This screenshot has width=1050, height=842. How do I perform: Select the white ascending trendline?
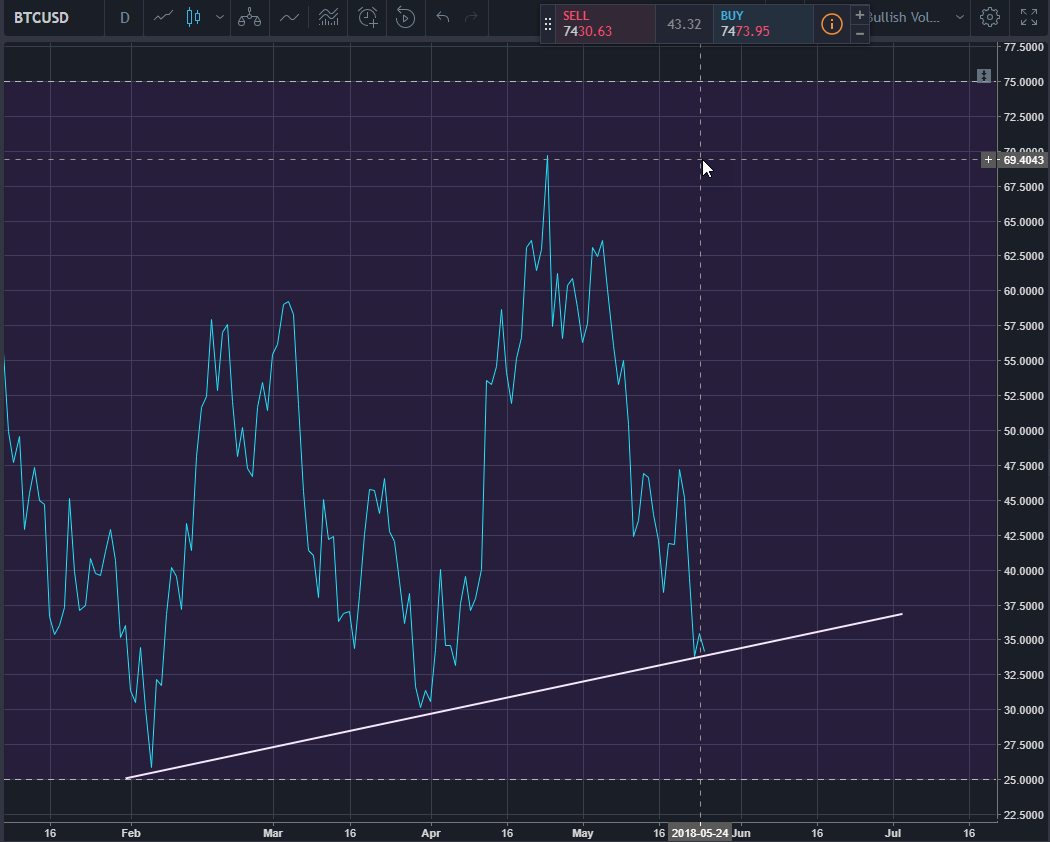coord(514,696)
